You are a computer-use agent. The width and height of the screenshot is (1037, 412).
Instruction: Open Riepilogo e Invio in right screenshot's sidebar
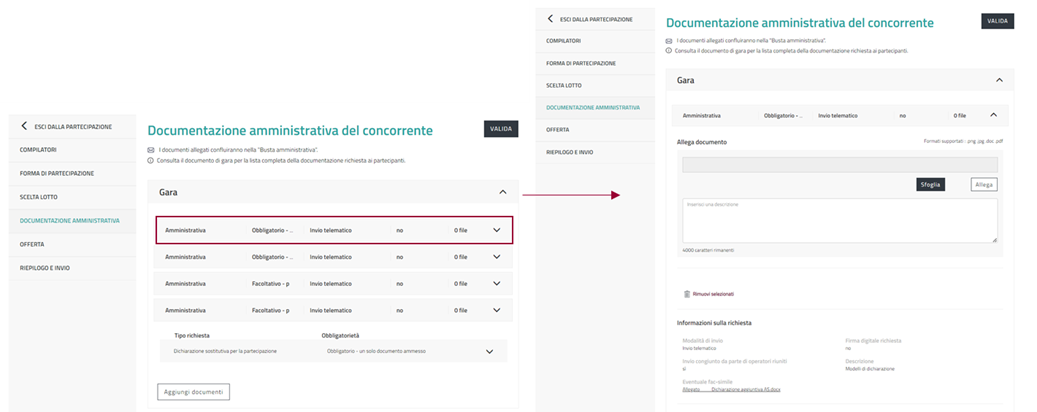[x=569, y=152]
